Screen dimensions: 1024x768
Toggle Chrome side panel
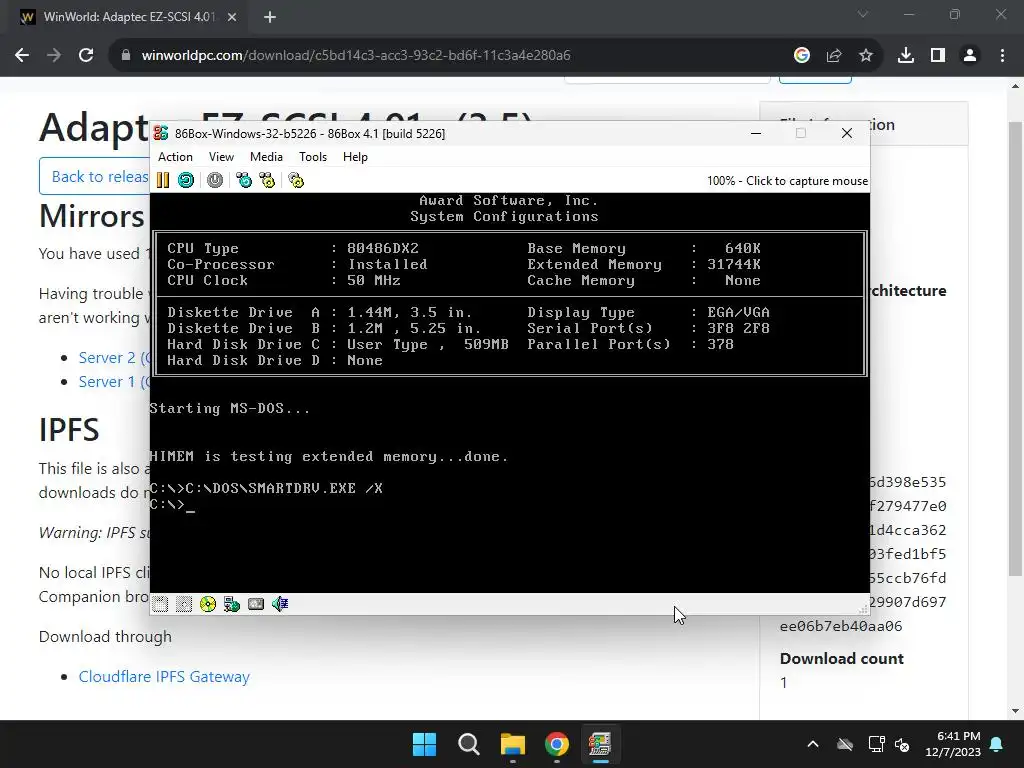click(x=938, y=56)
